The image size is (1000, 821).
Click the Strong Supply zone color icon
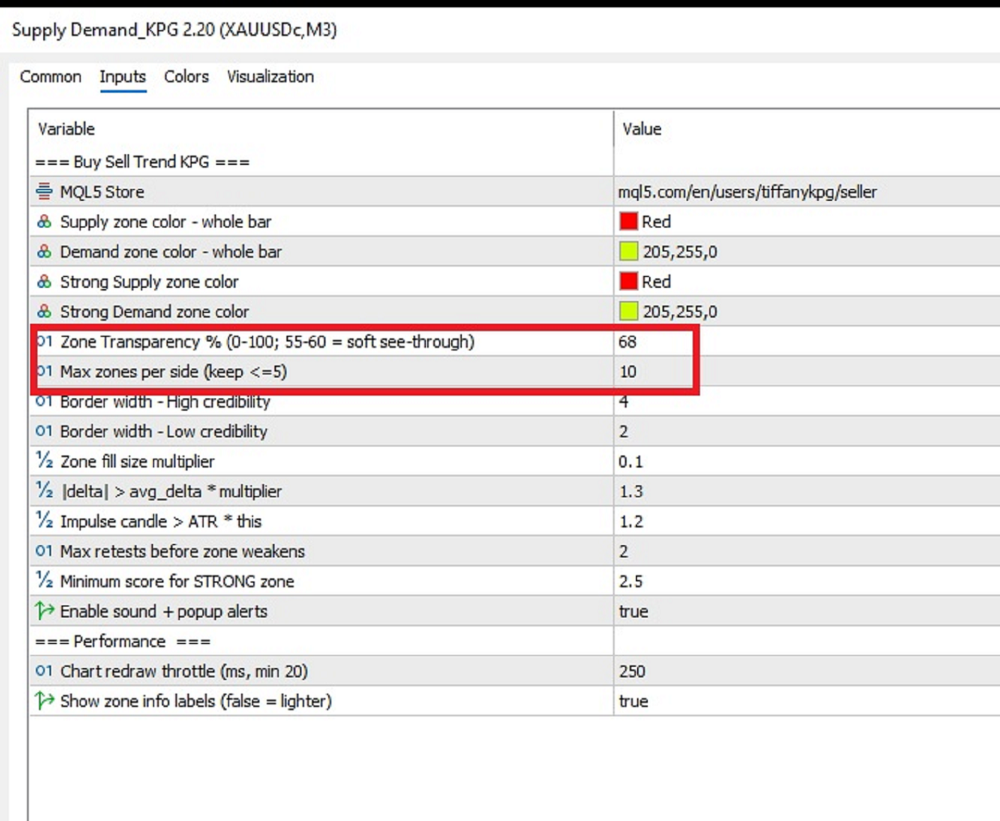tap(44, 281)
